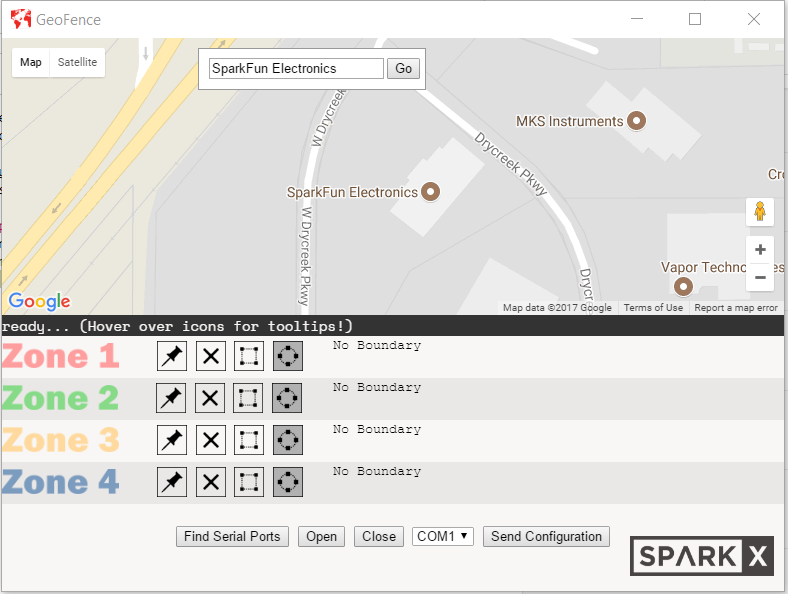Click the SparkFun Electronics map marker
Screen dimensions: 788x594
point(430,191)
